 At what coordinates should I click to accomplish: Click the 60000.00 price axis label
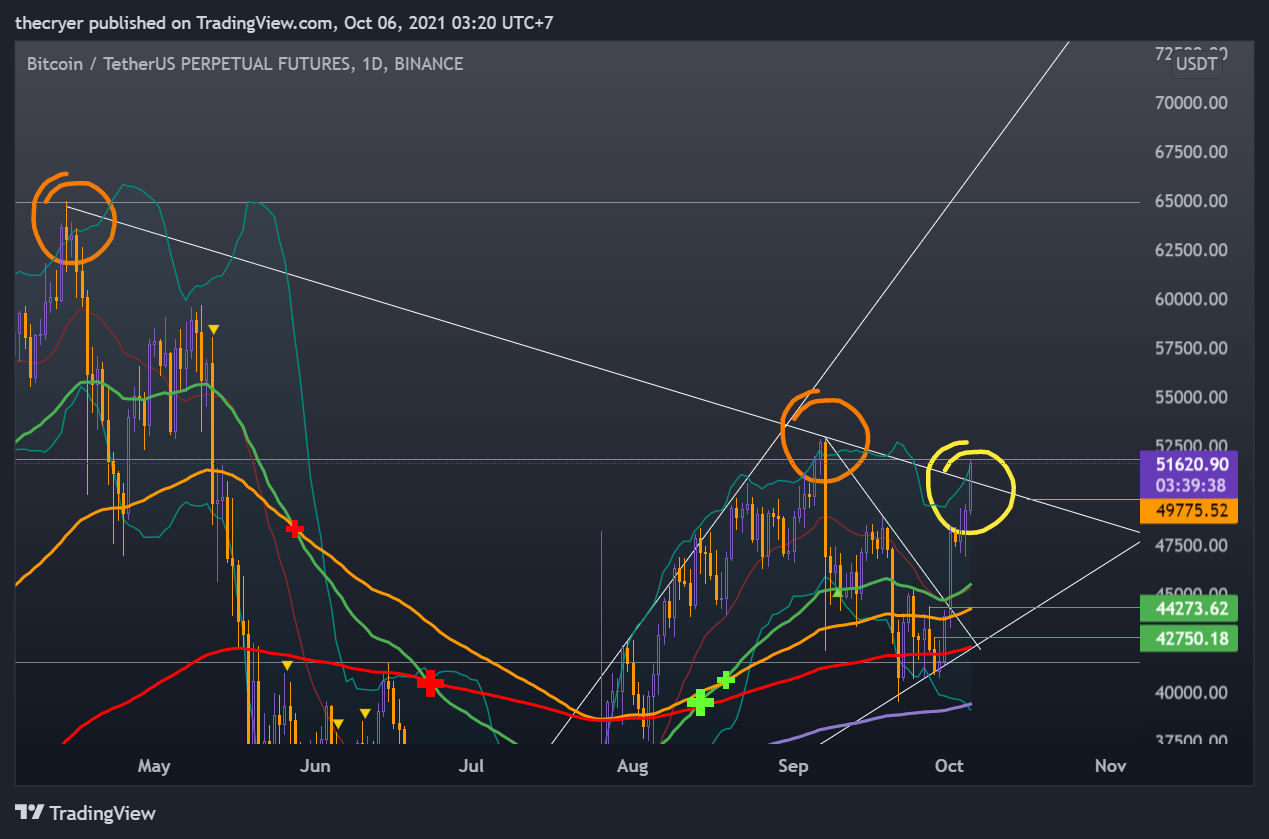pos(1190,299)
